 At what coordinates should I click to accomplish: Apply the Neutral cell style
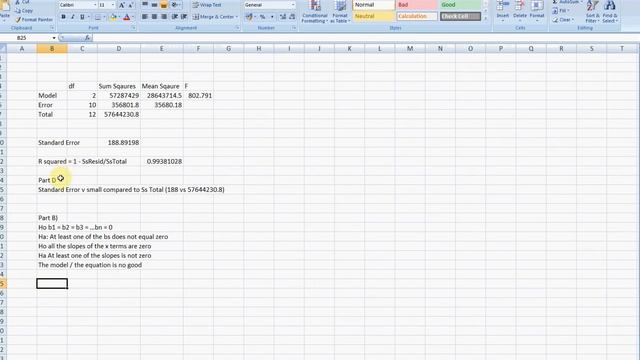click(x=373, y=16)
